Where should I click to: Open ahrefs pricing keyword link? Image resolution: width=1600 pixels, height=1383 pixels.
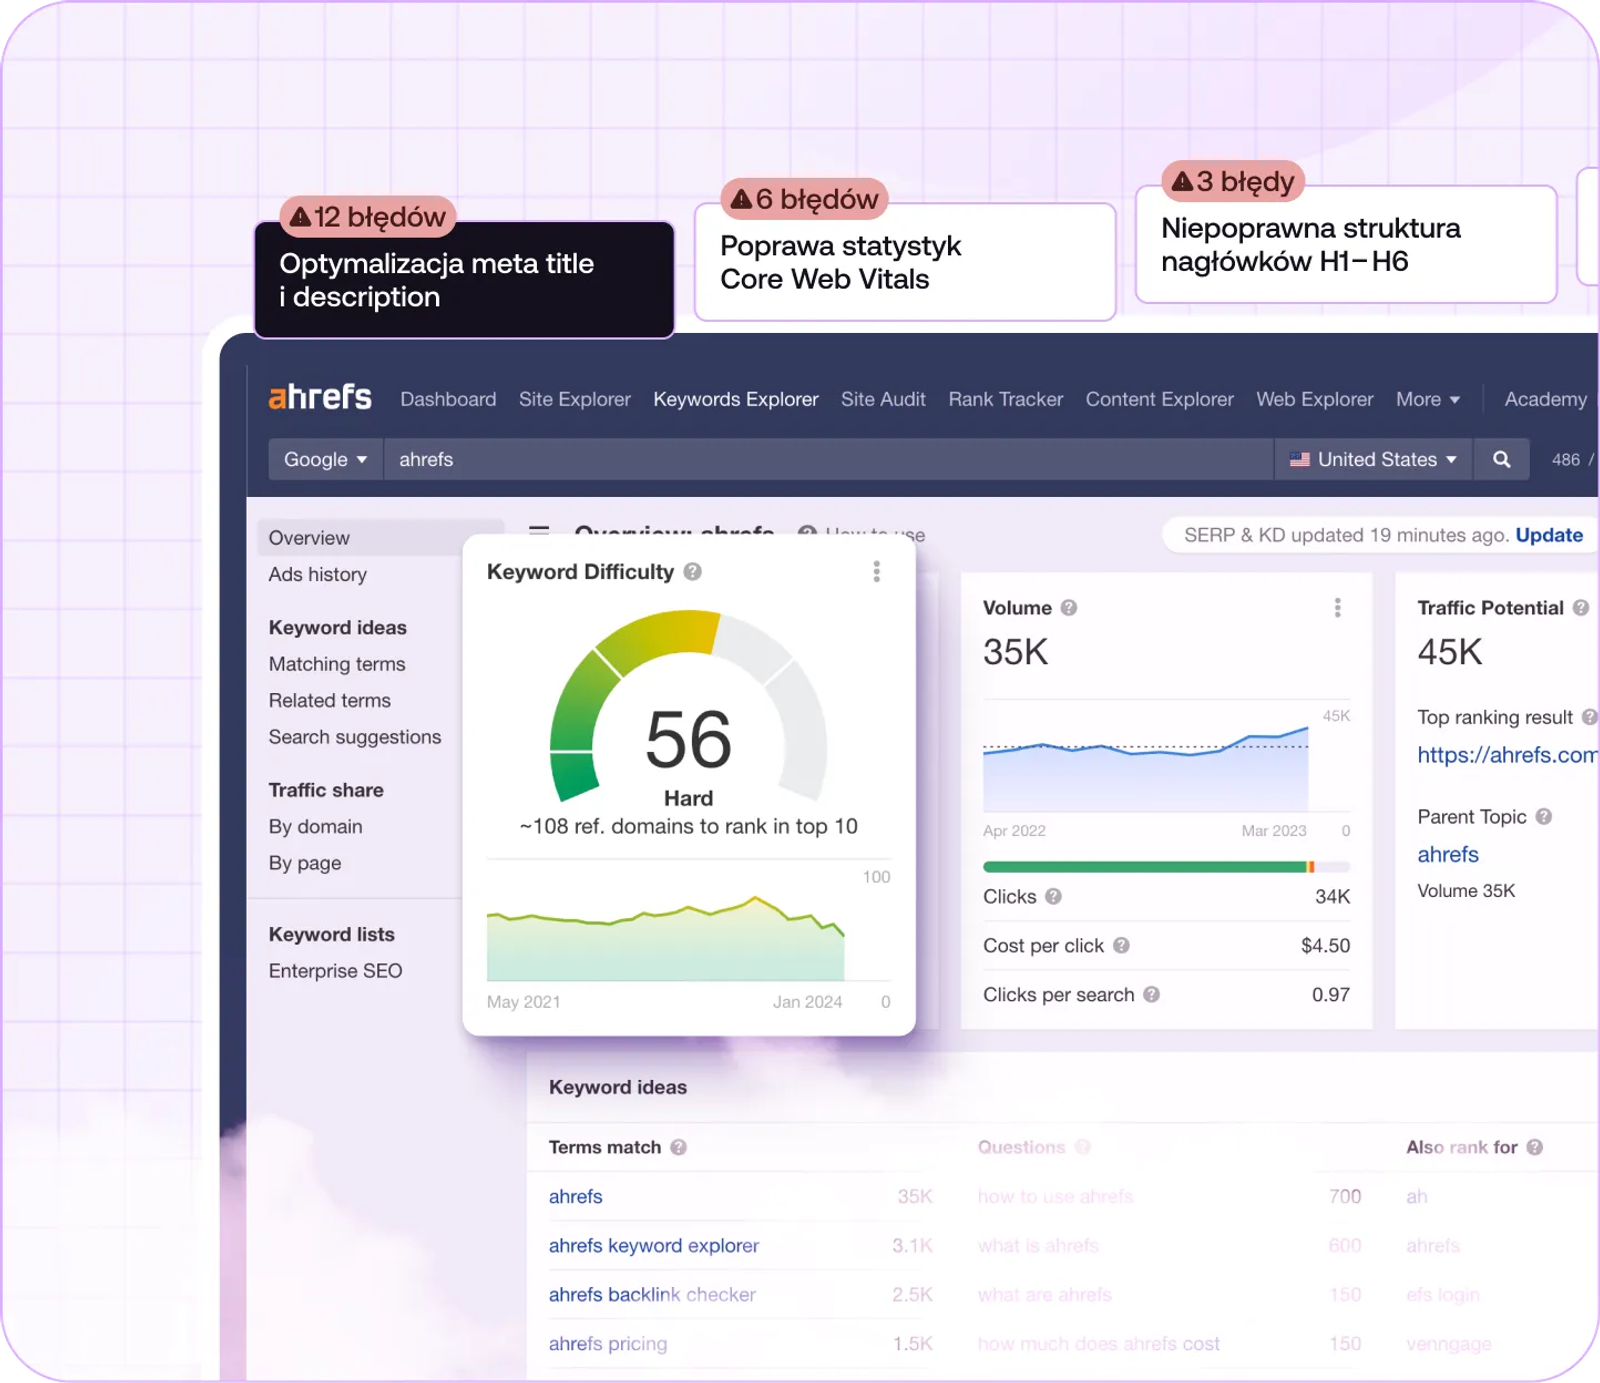pos(608,1344)
